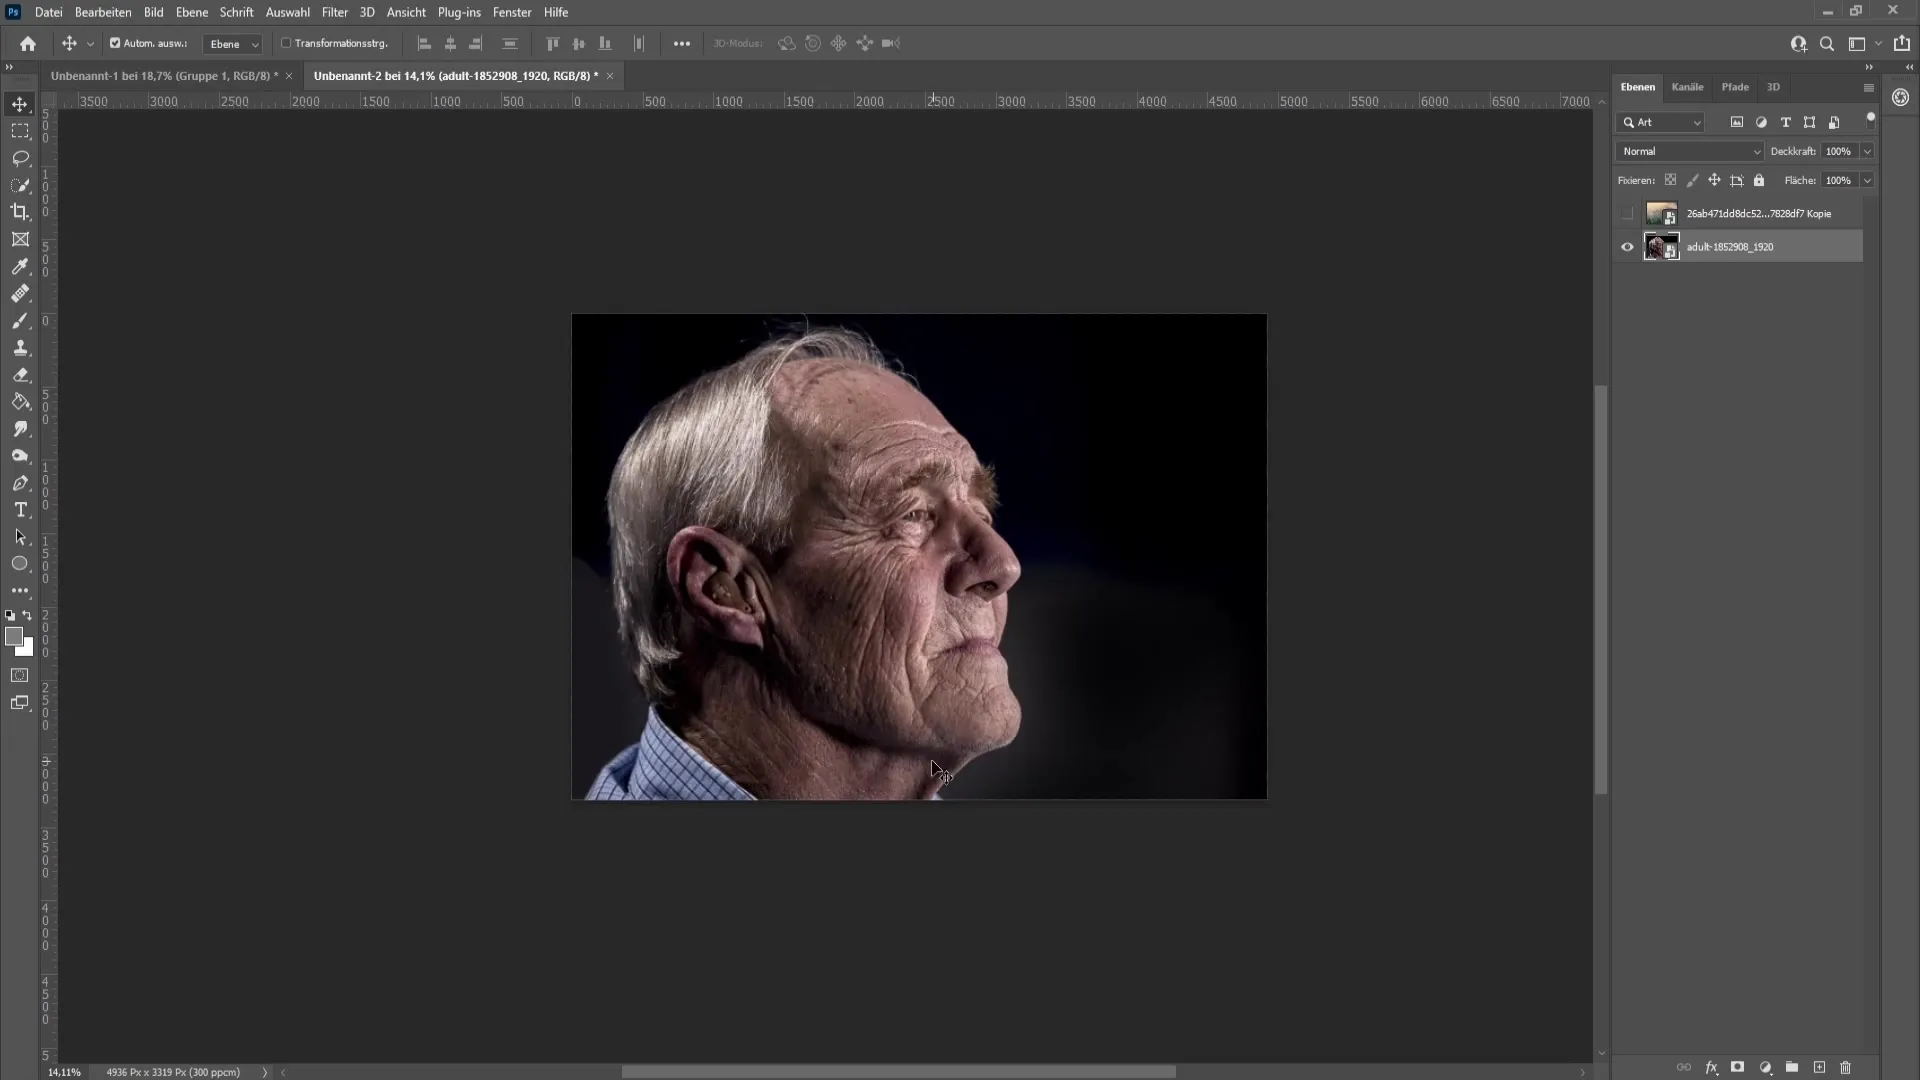Select the Brush tool
The image size is (1920, 1080).
pos(20,321)
